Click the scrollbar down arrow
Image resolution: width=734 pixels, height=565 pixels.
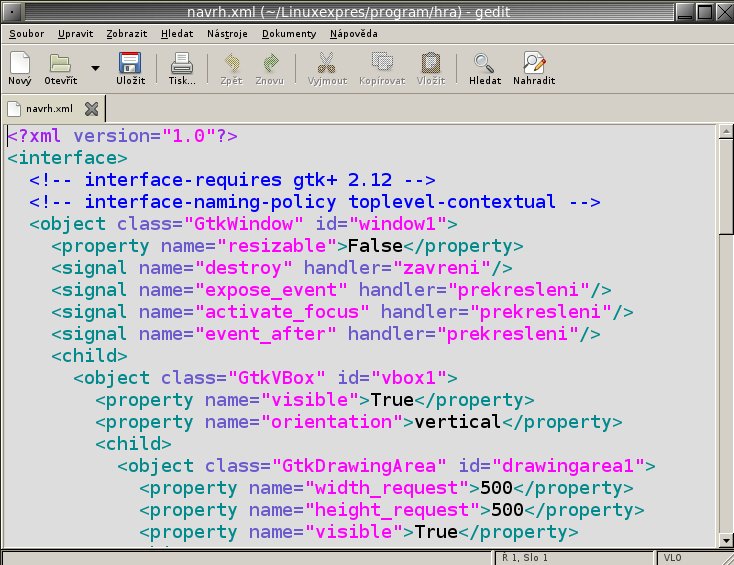pos(726,541)
